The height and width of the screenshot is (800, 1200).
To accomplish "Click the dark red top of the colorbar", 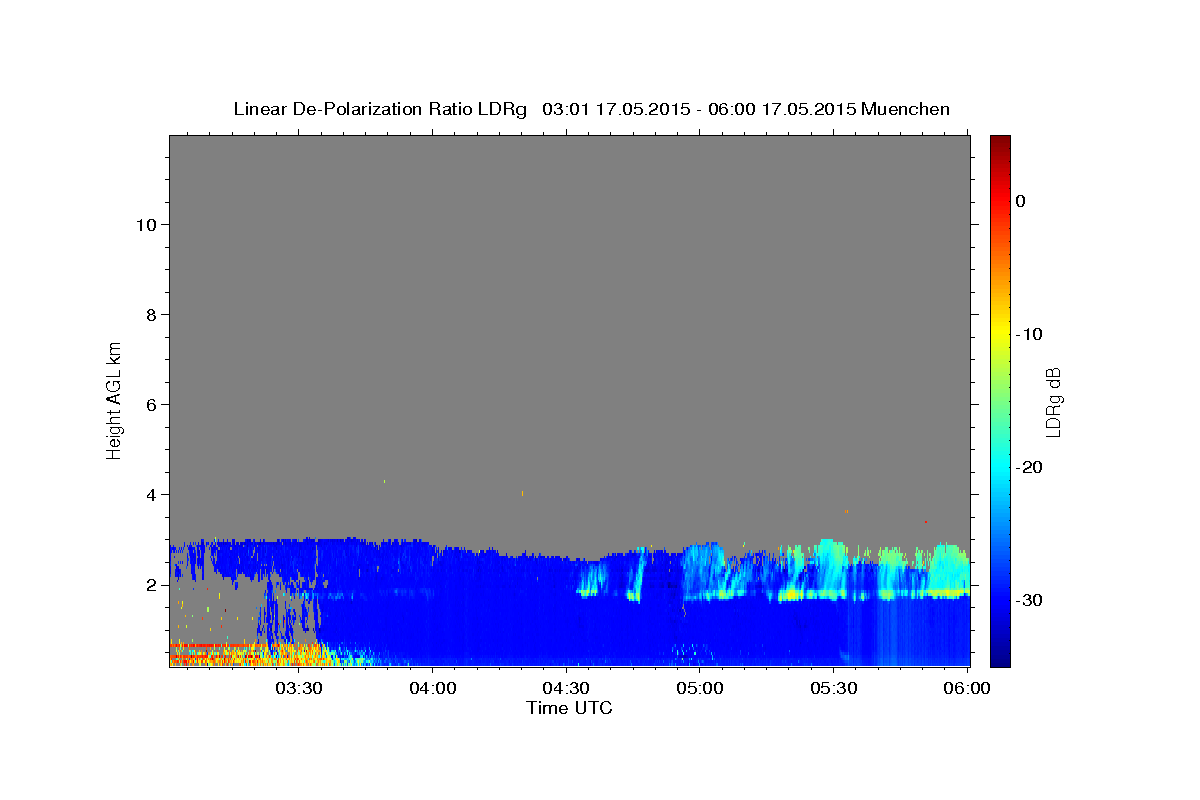I will click(x=1000, y=145).
